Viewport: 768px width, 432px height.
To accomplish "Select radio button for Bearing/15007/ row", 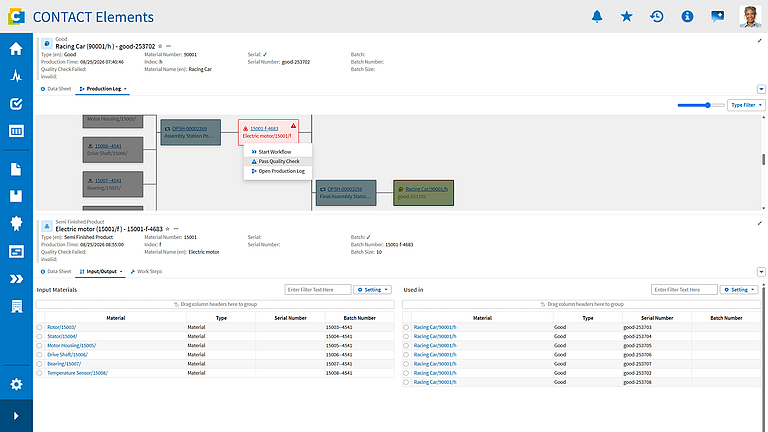I will (x=39, y=364).
